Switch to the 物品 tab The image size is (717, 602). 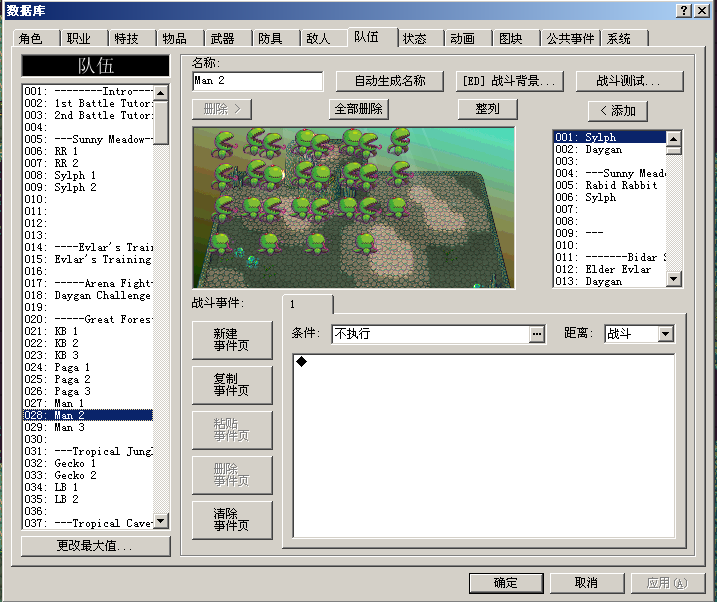click(x=180, y=38)
